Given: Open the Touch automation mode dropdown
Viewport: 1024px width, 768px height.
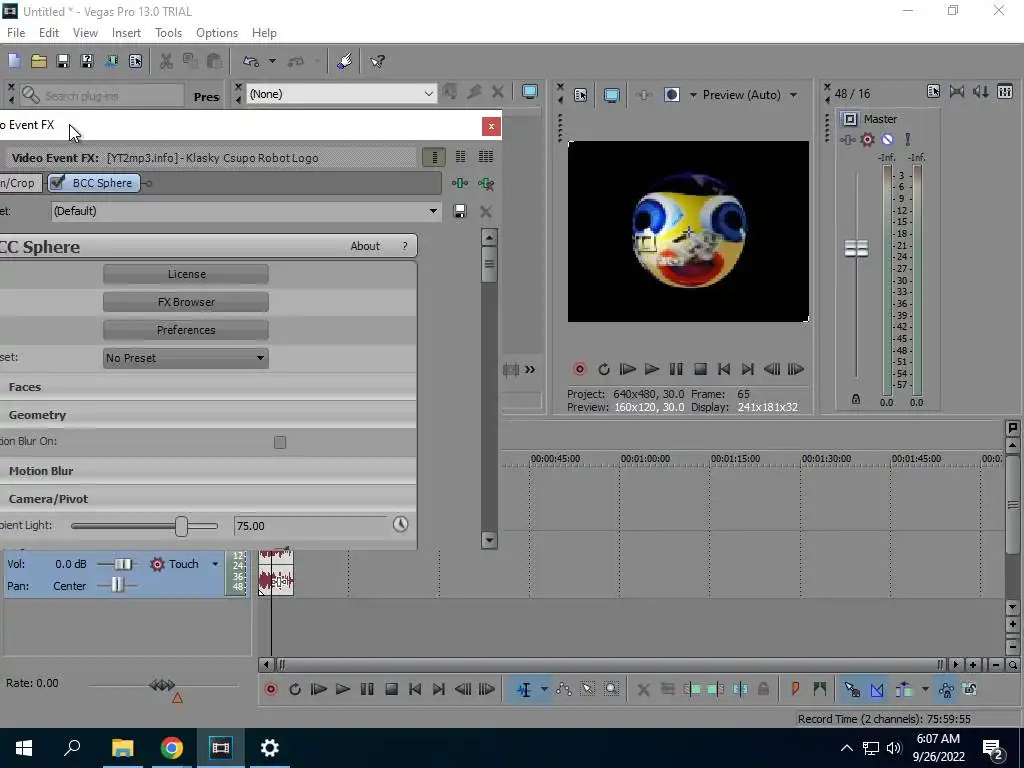Looking at the screenshot, I should [215, 564].
